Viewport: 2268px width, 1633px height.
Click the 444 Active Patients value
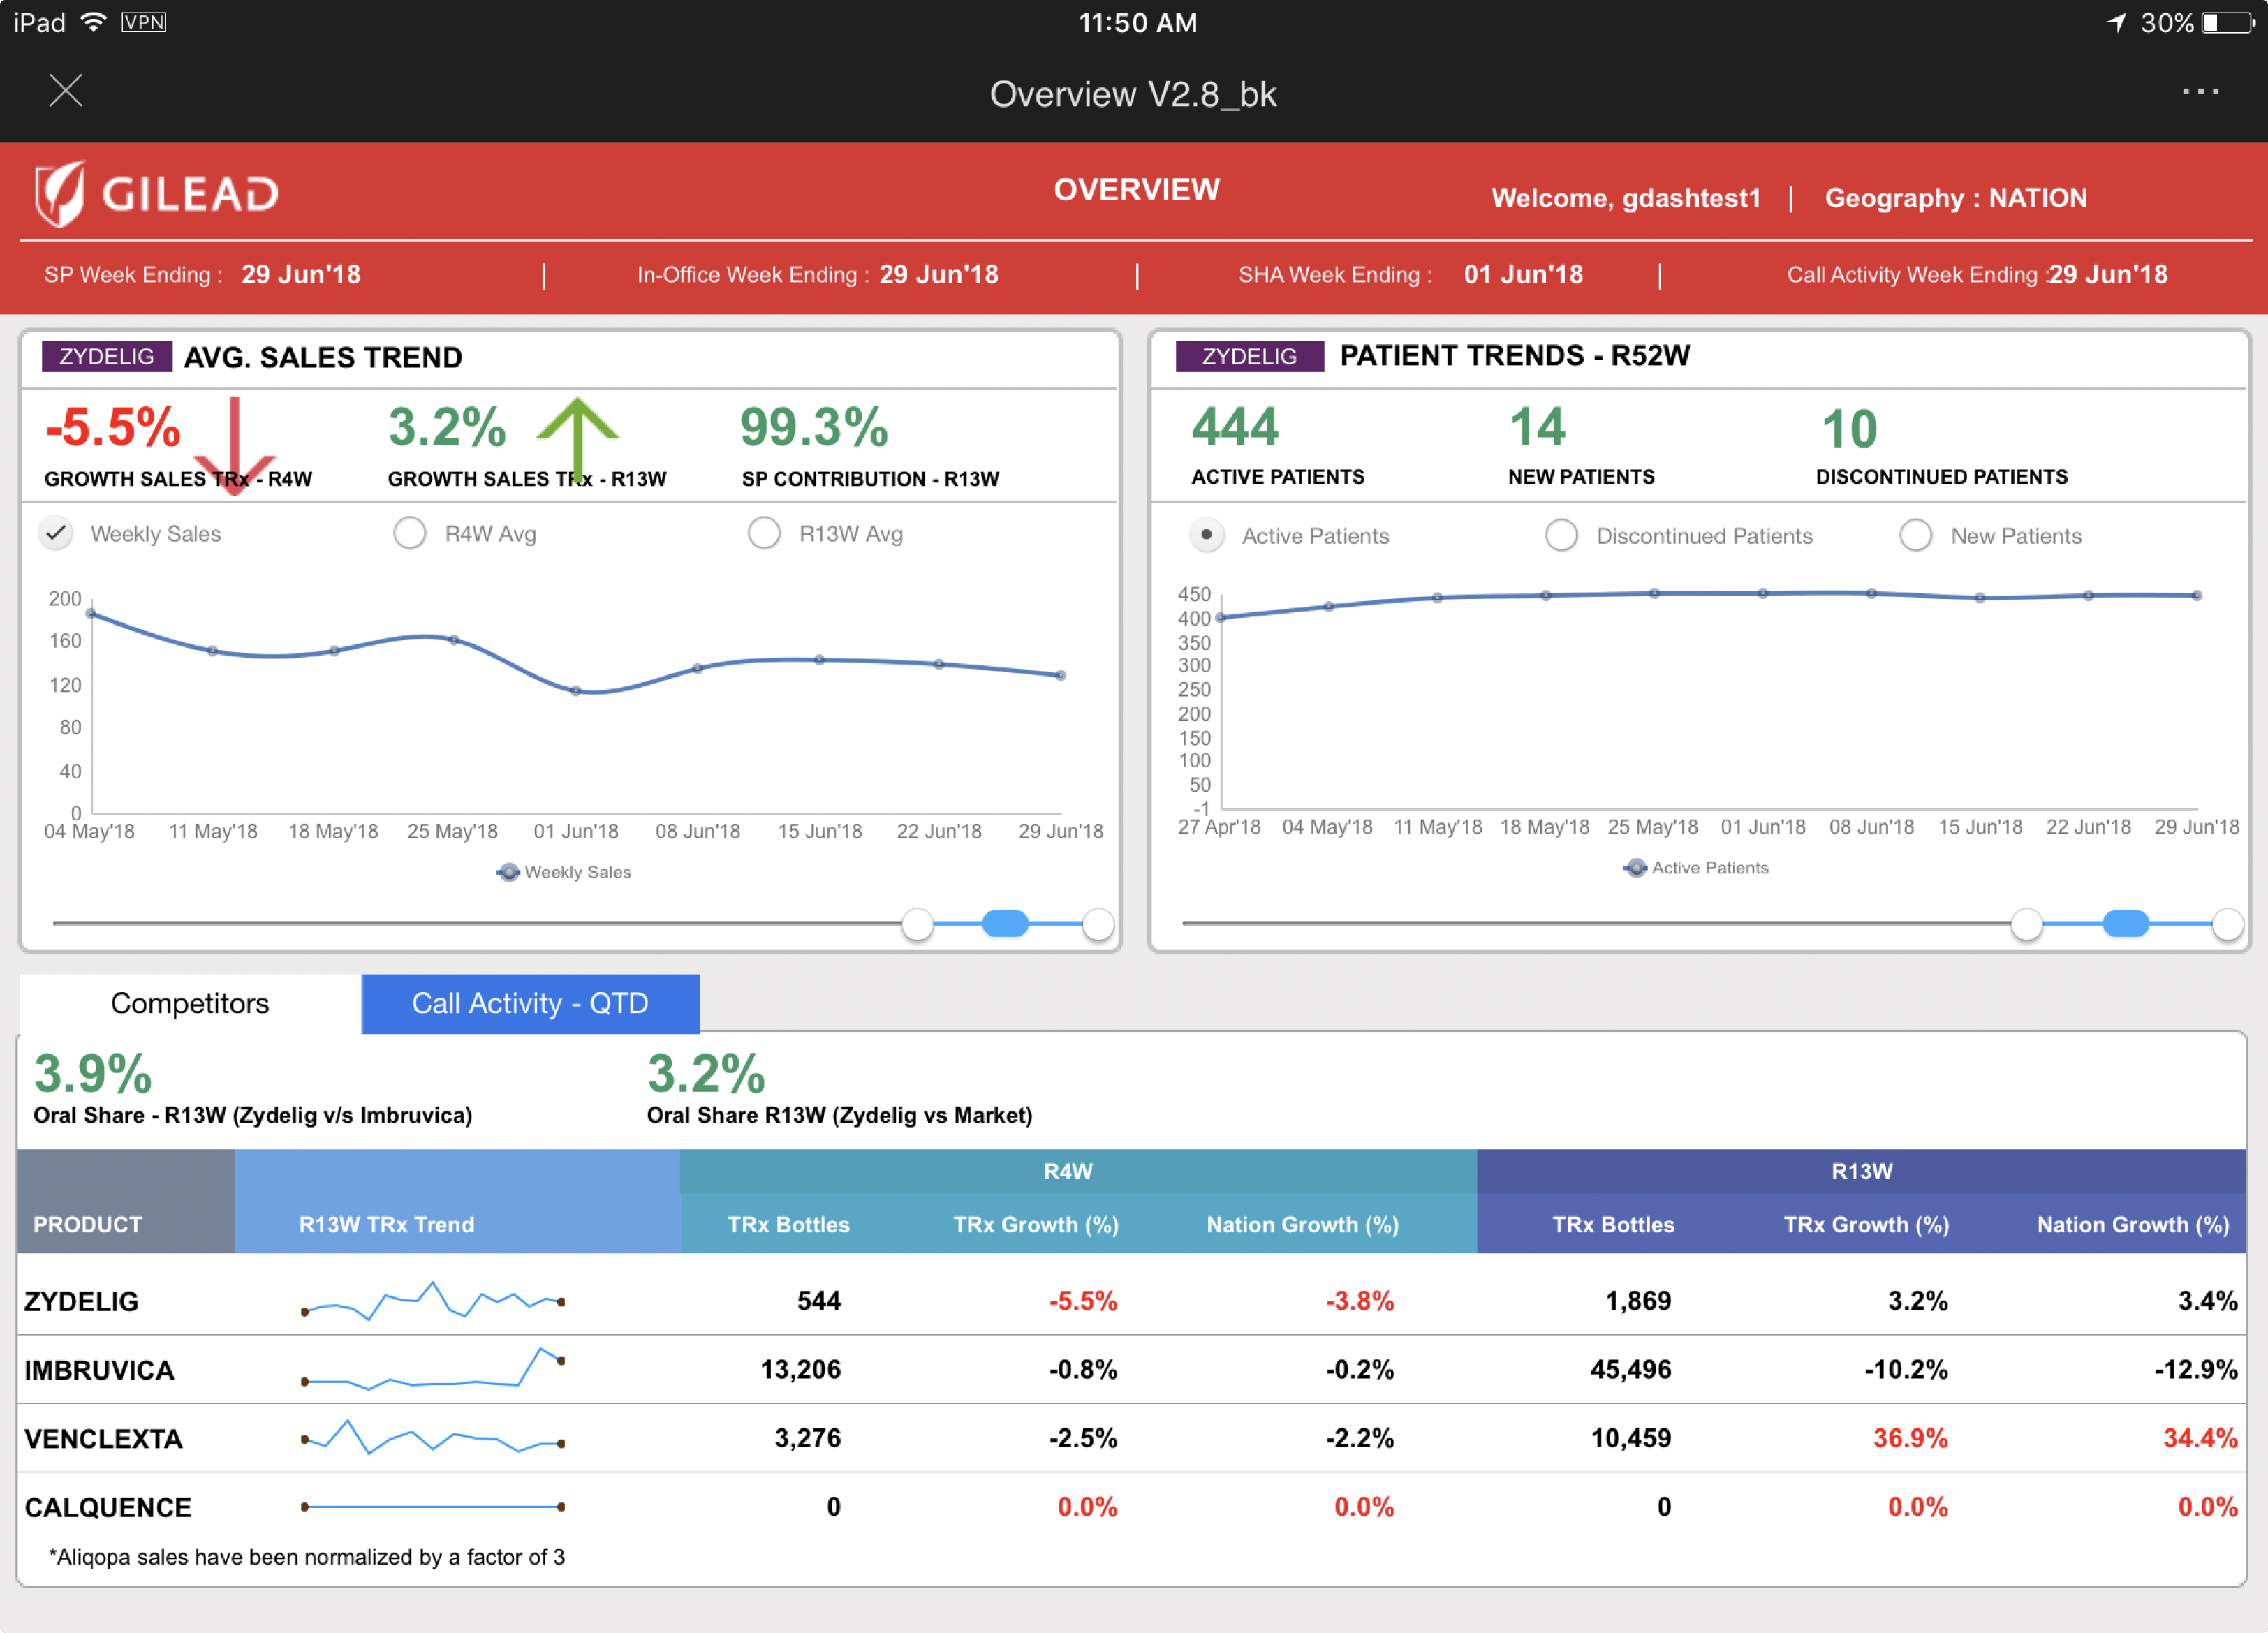click(x=1235, y=427)
